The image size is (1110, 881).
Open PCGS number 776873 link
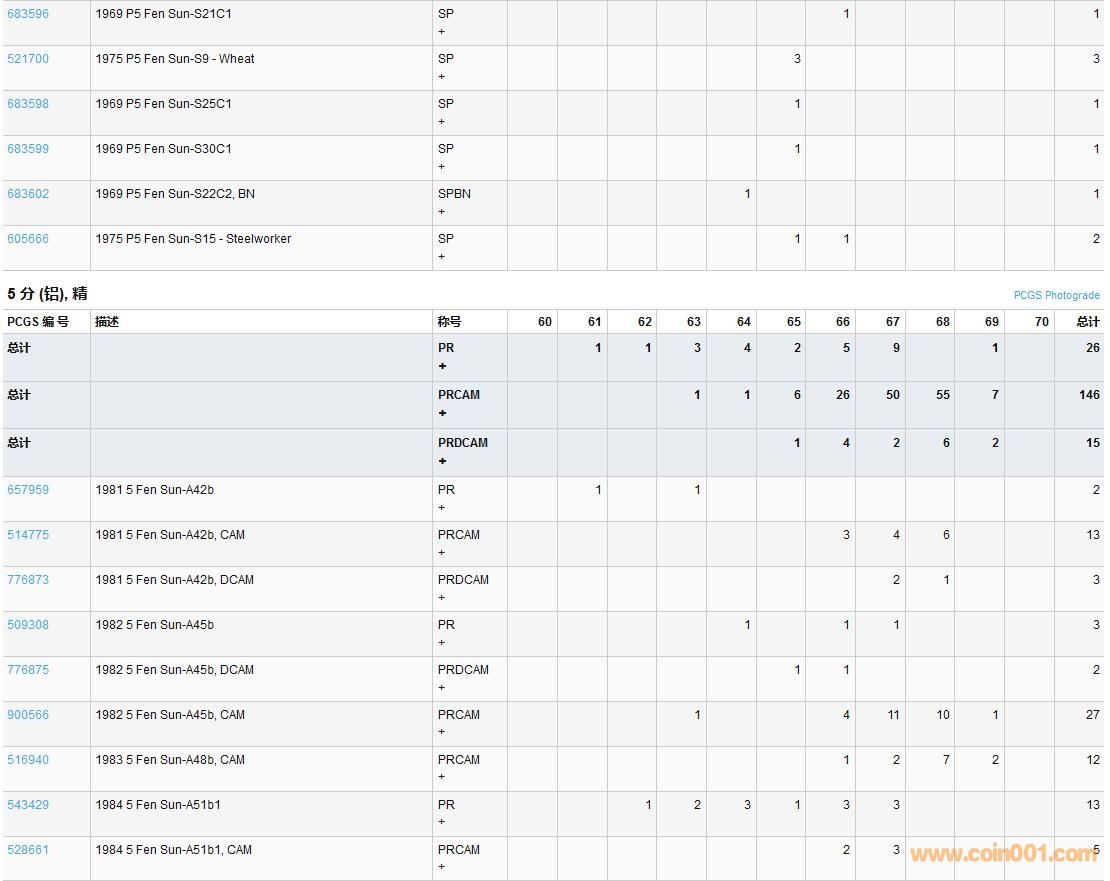(x=28, y=580)
